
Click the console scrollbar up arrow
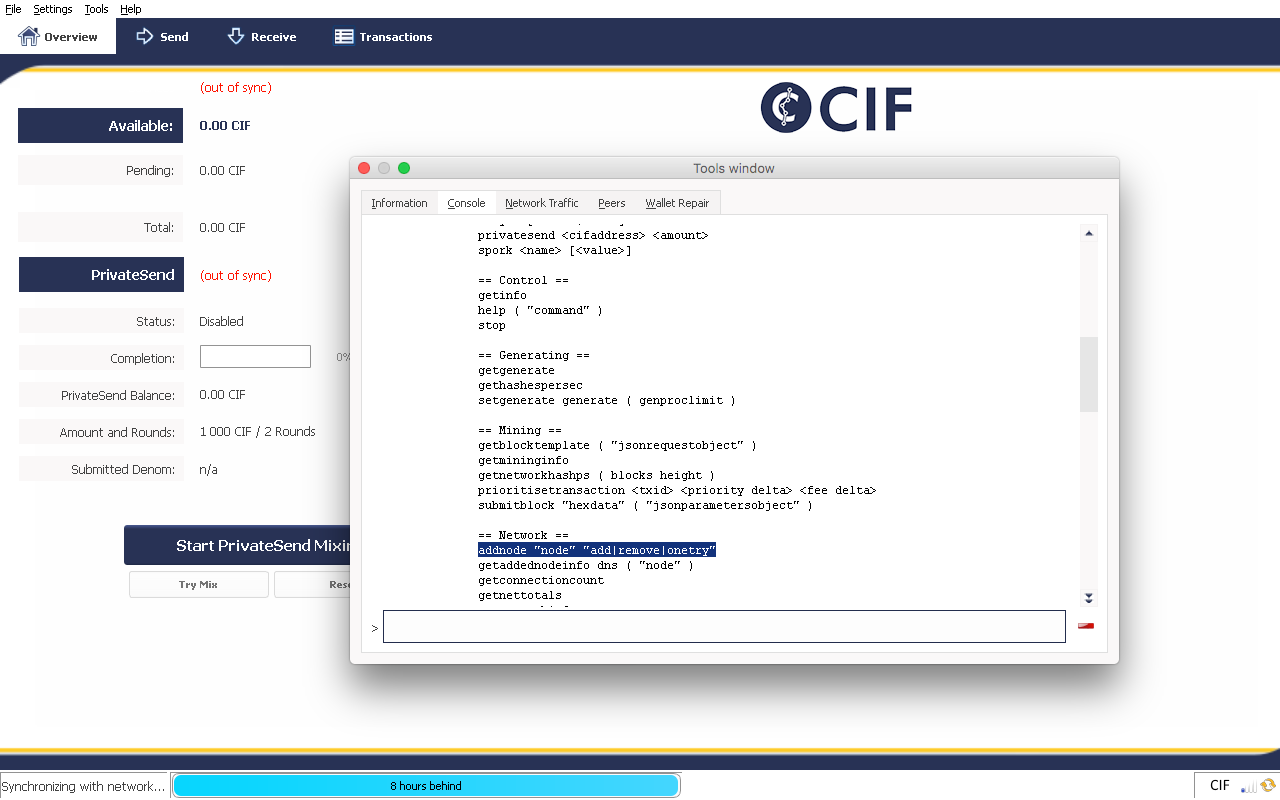(1089, 233)
